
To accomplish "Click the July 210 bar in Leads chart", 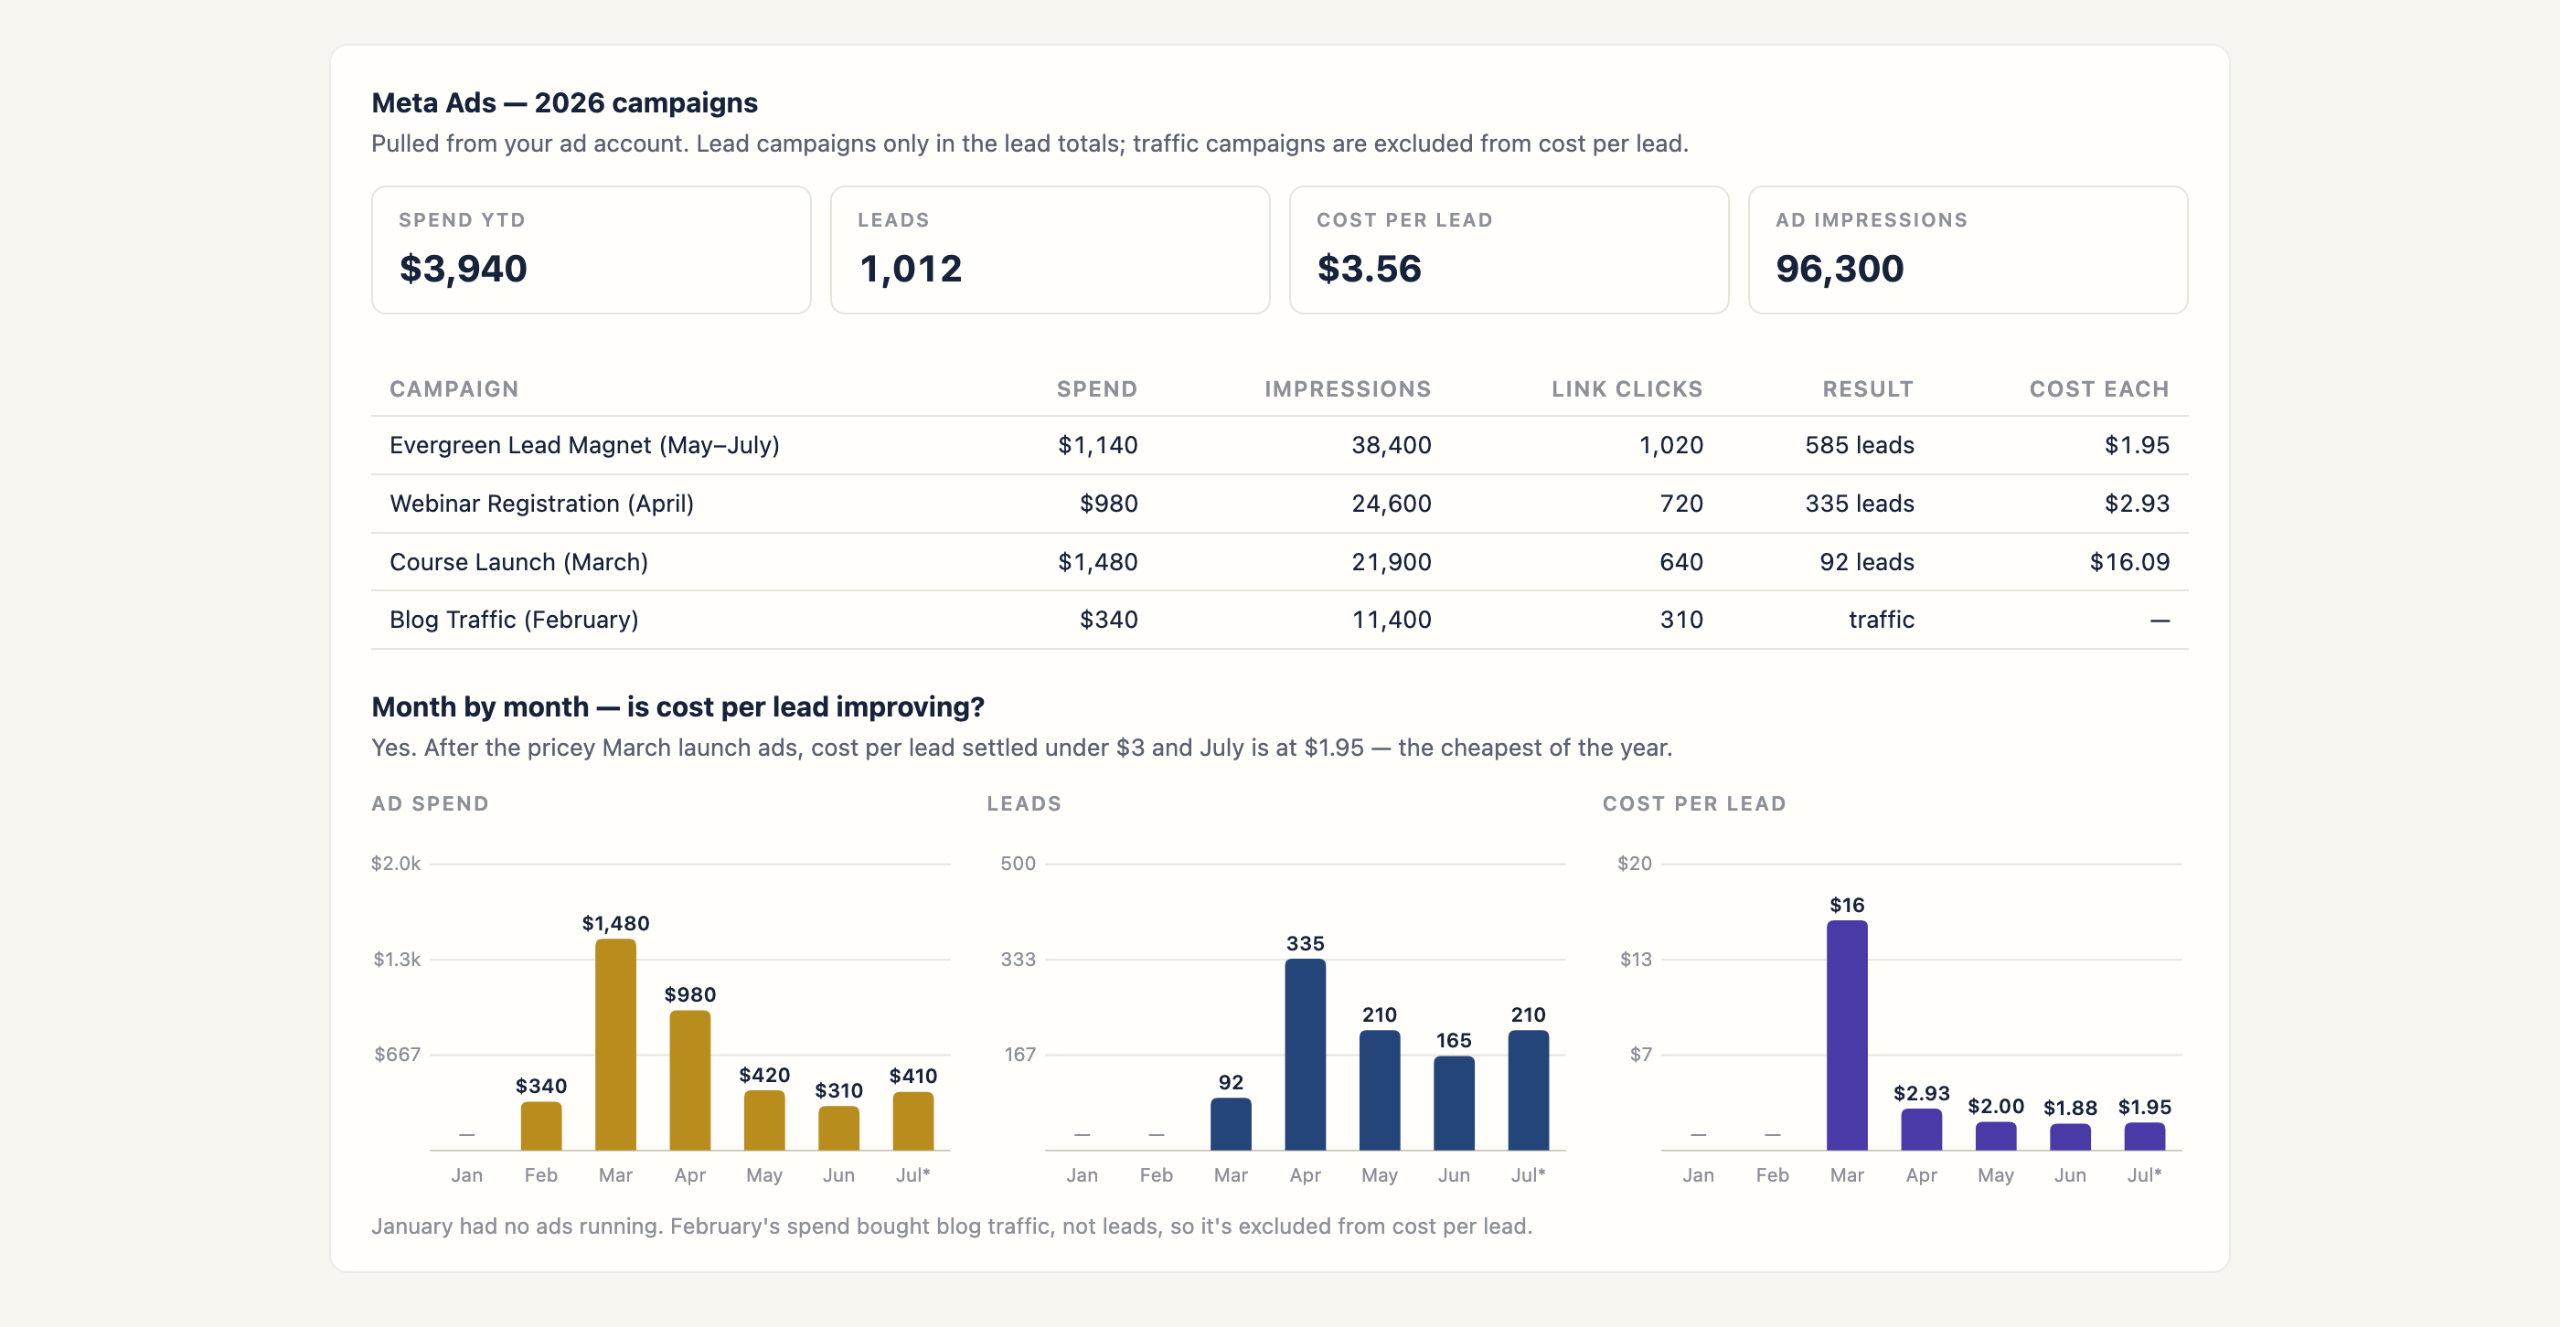I will tap(1528, 1090).
